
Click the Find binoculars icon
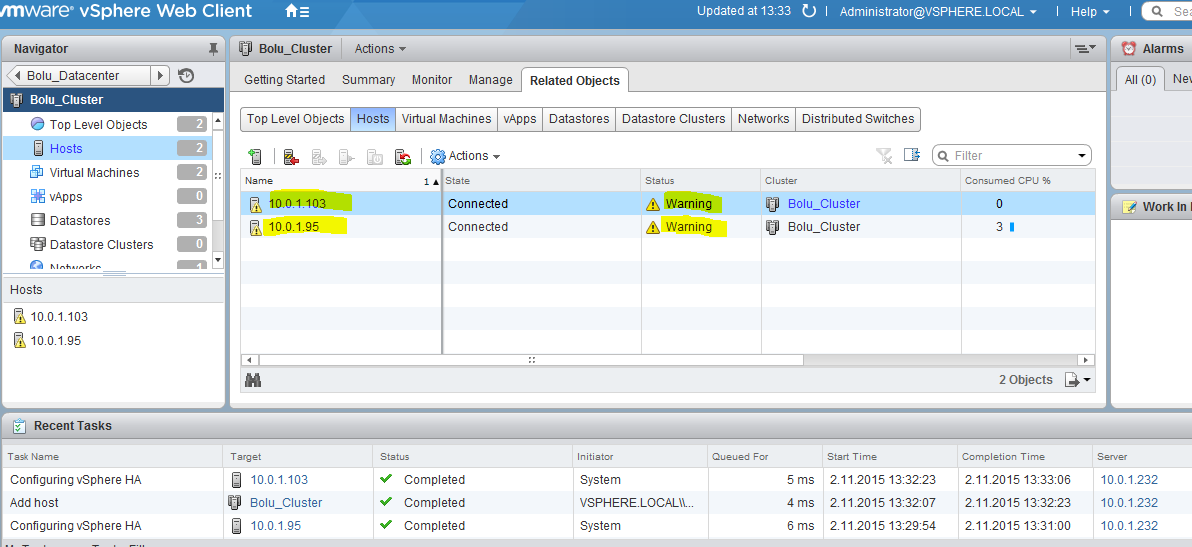click(253, 380)
